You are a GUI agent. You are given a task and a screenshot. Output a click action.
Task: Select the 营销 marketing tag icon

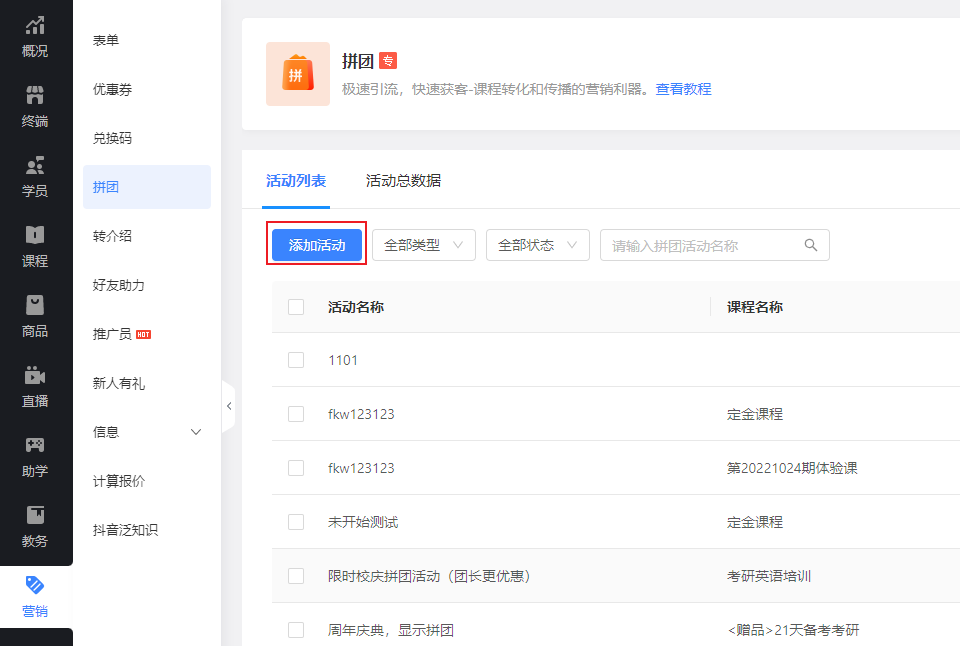(35, 585)
